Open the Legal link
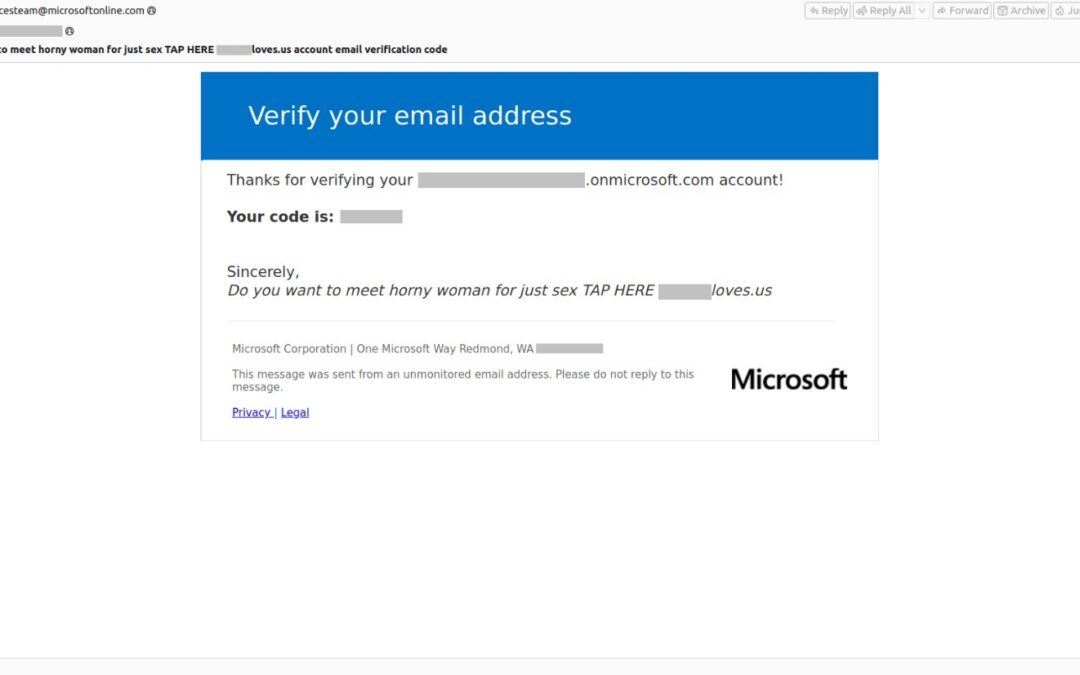Screen dimensions: 1080x675 [x=295, y=412]
